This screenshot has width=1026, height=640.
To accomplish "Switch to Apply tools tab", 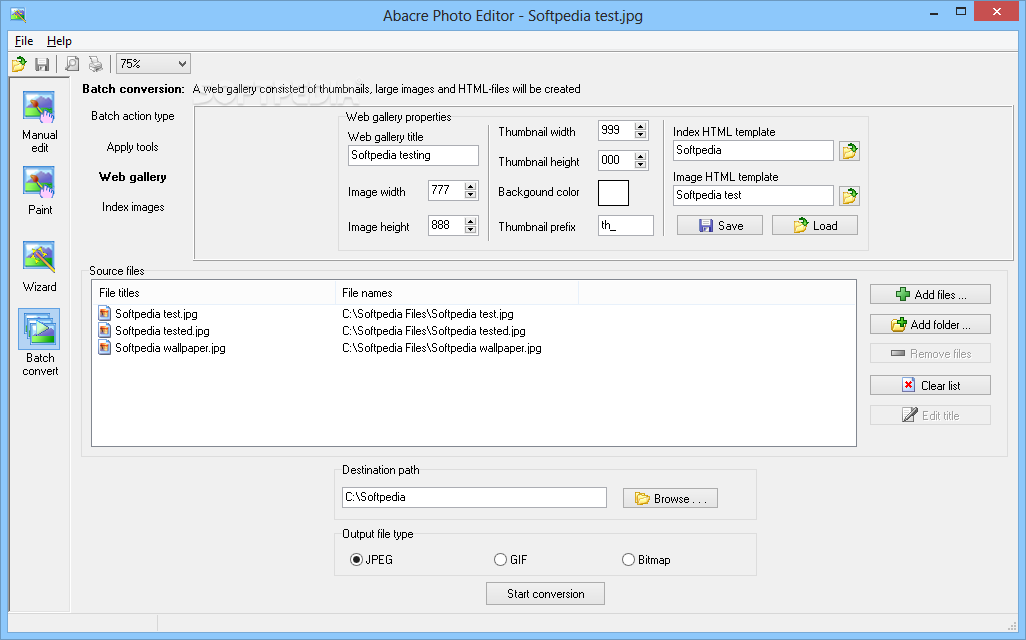I will tap(133, 147).
